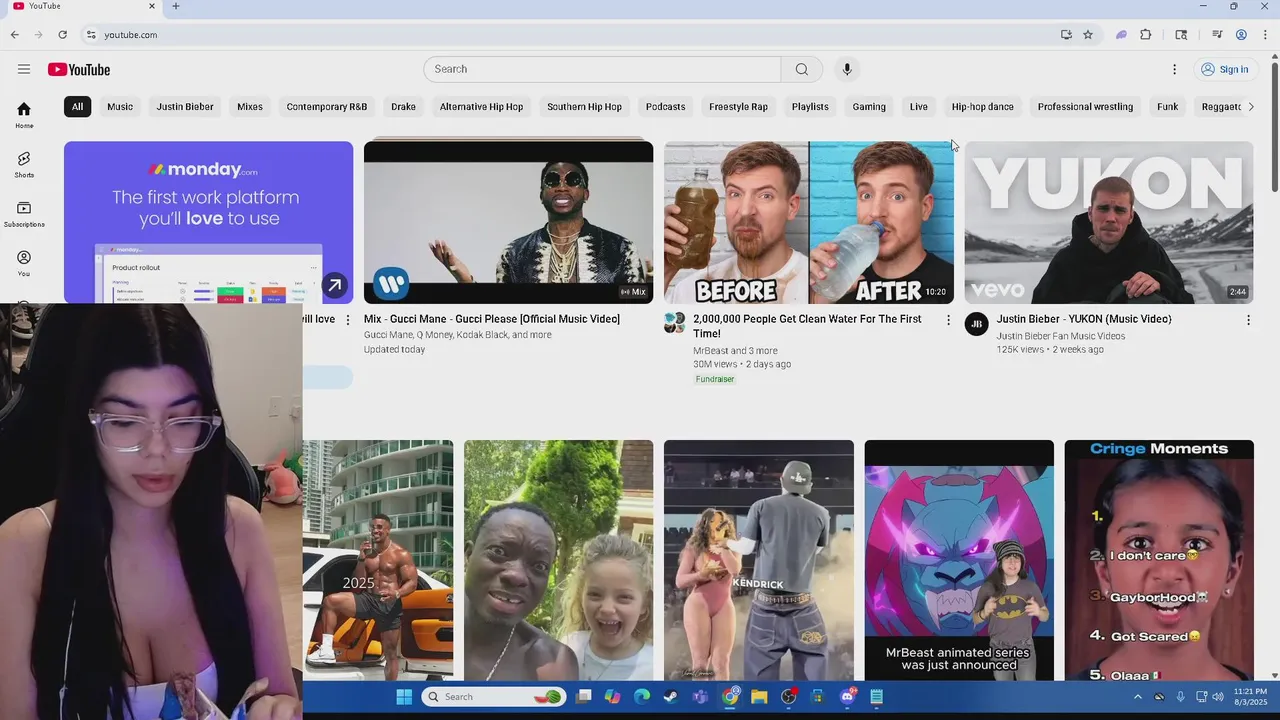Open Subscriptions from the sidebar

tap(24, 213)
